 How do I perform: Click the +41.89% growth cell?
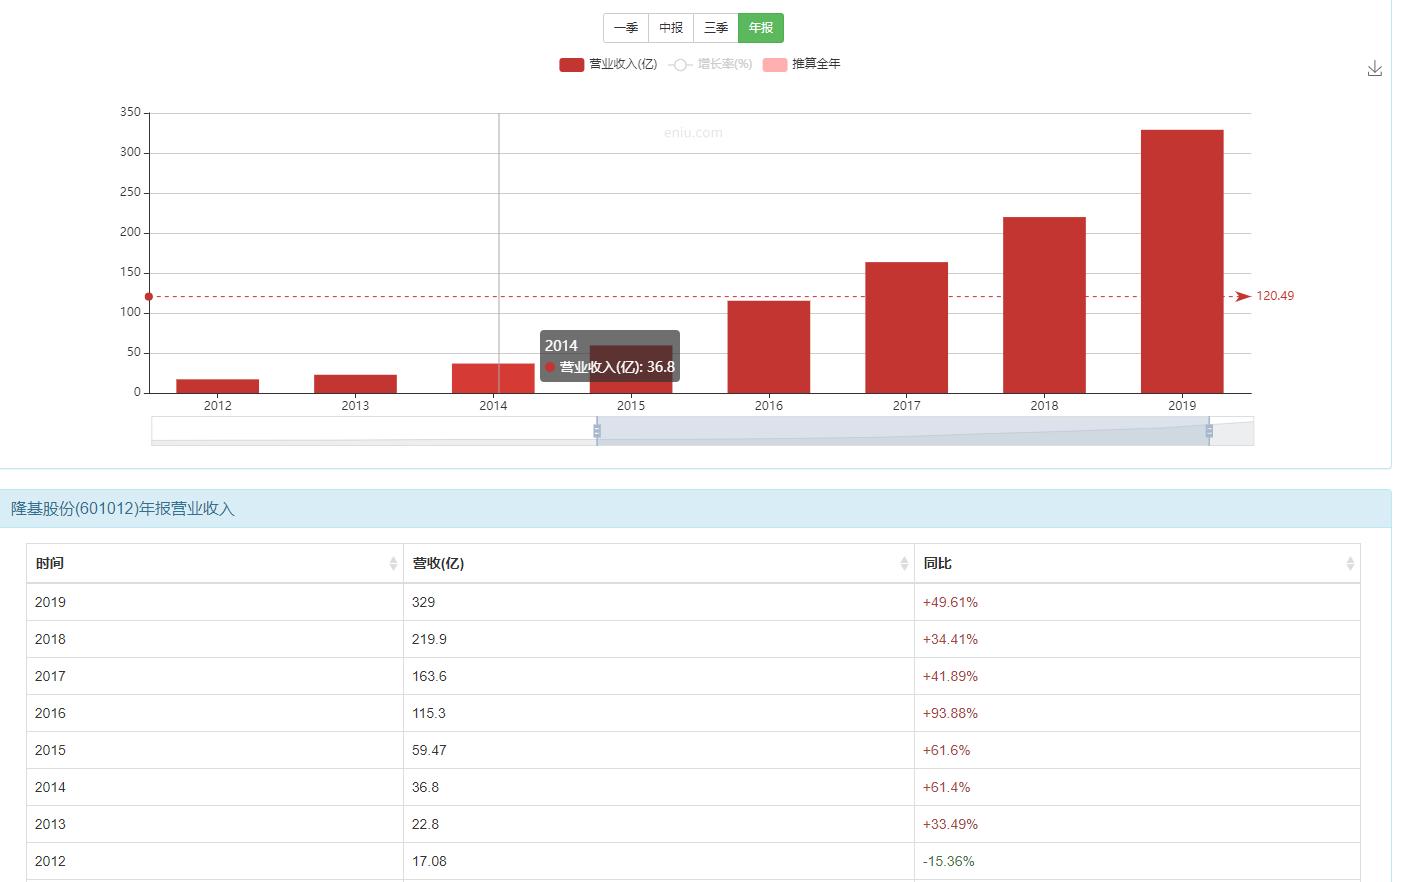tap(1137, 676)
